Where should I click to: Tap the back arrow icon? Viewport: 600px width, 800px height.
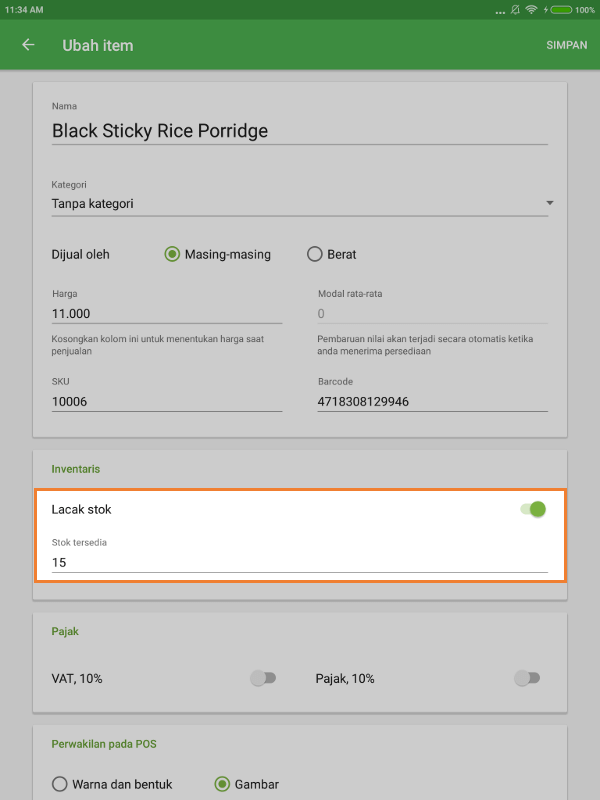click(x=28, y=45)
